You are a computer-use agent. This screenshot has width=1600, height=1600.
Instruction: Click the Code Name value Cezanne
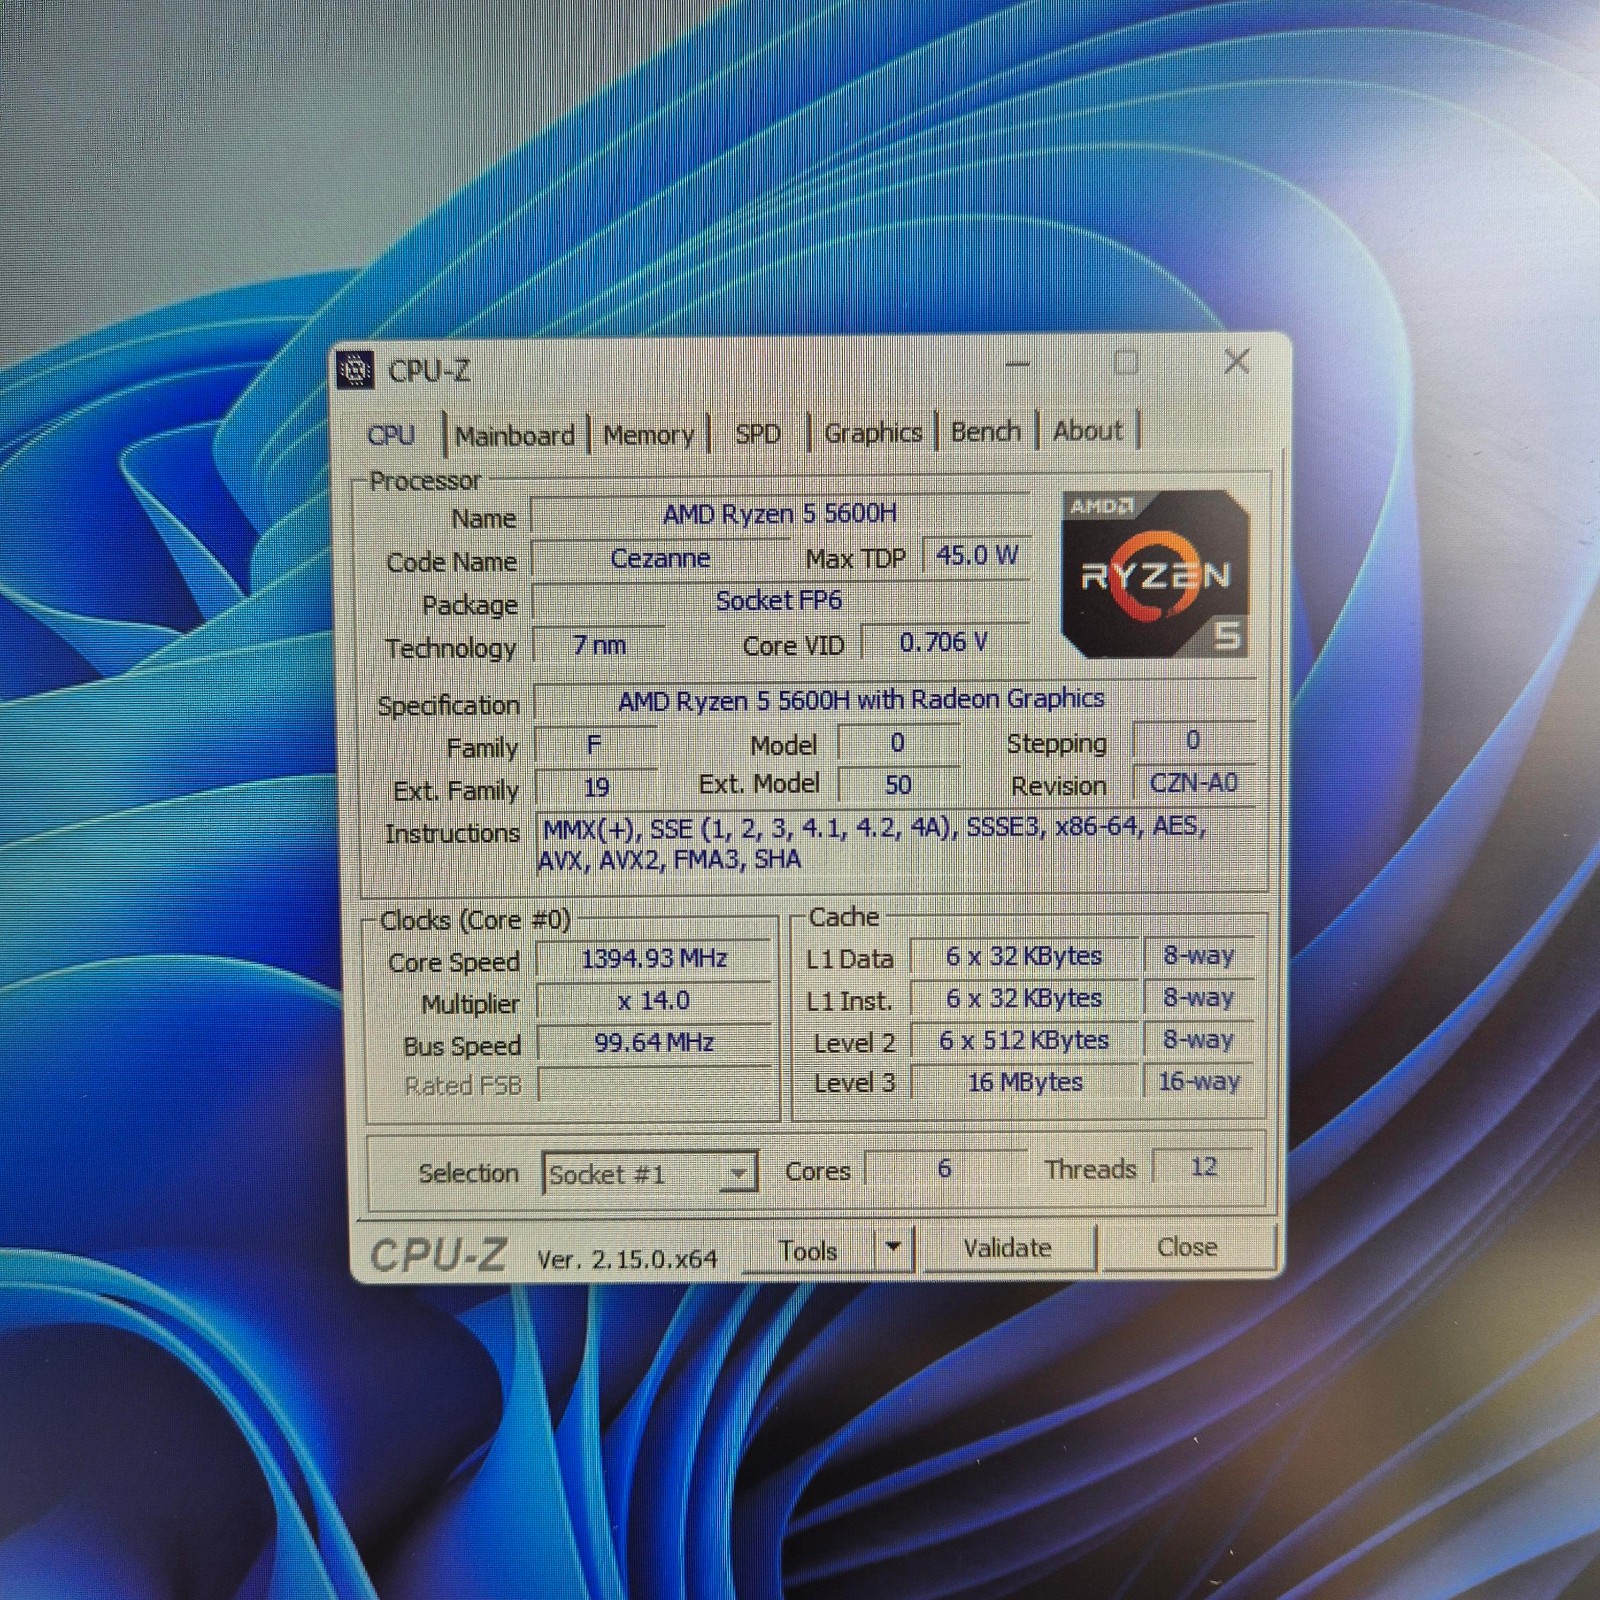point(660,558)
